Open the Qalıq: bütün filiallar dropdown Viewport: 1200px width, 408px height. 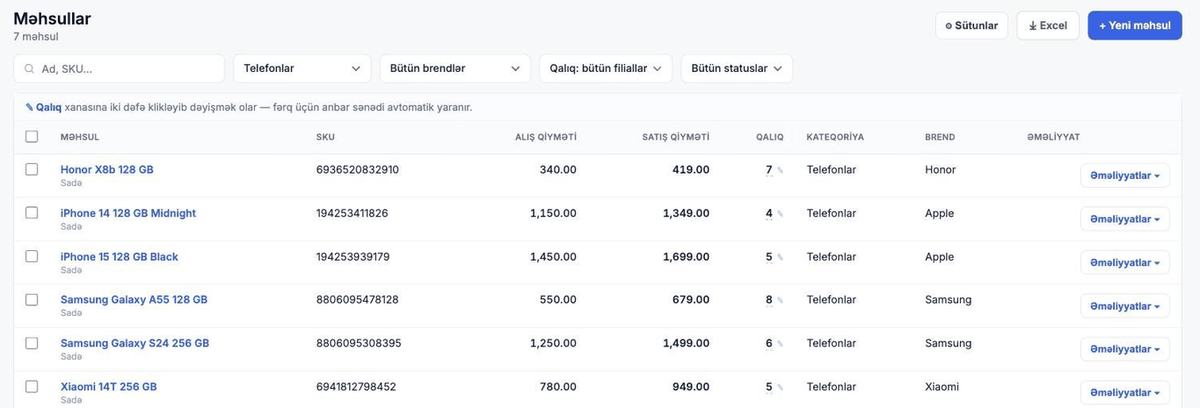(605, 69)
